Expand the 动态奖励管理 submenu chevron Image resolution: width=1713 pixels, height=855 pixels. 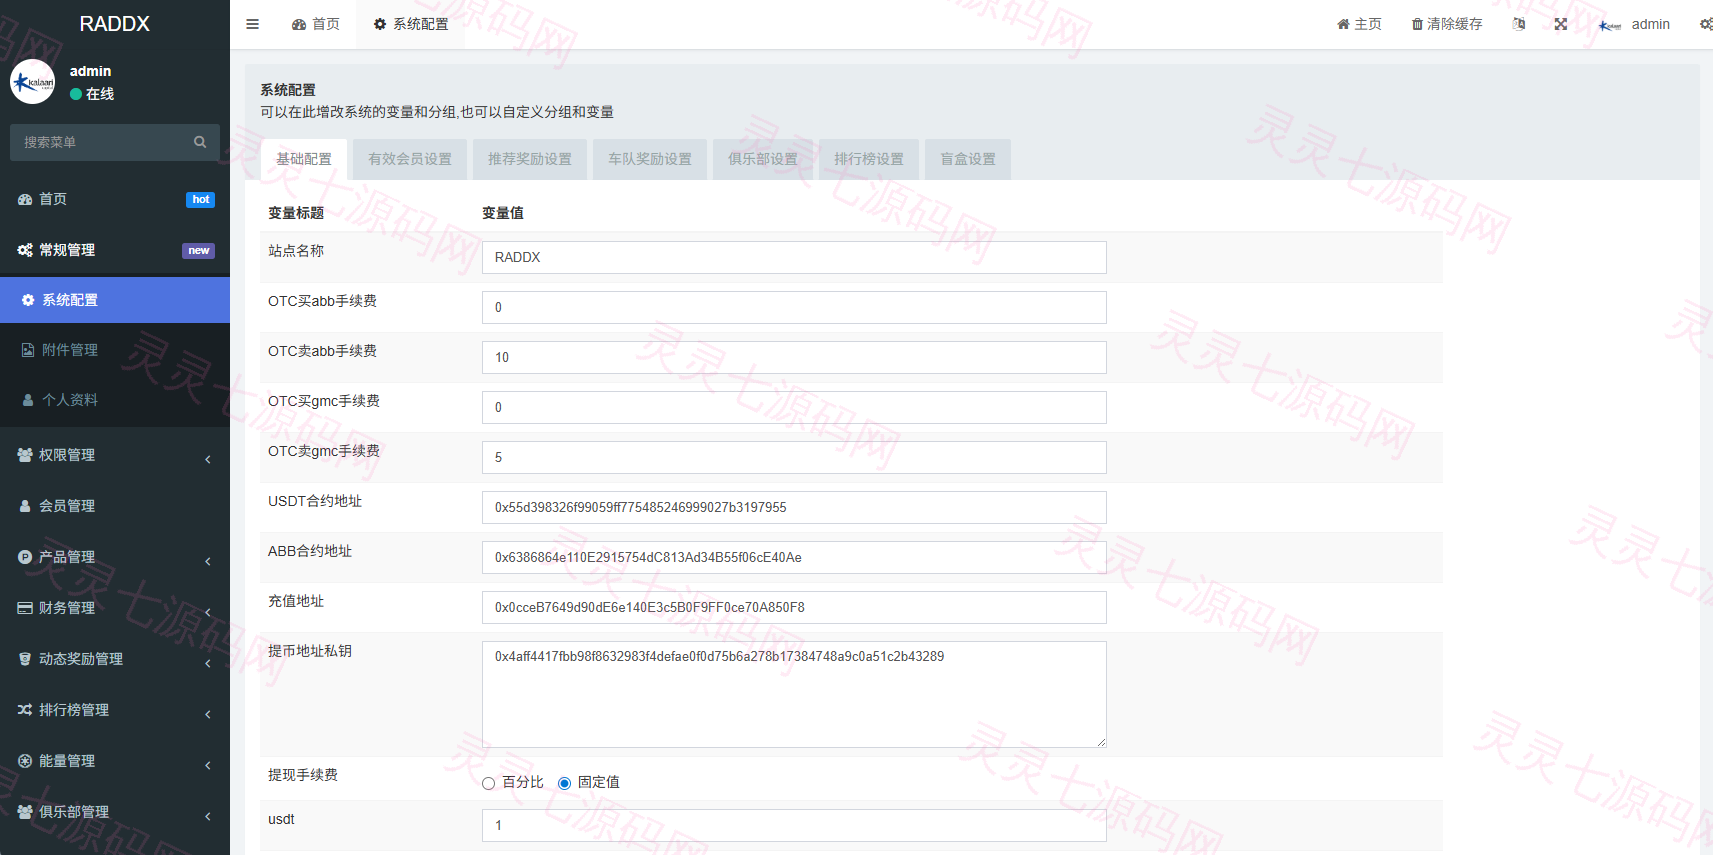tap(208, 663)
